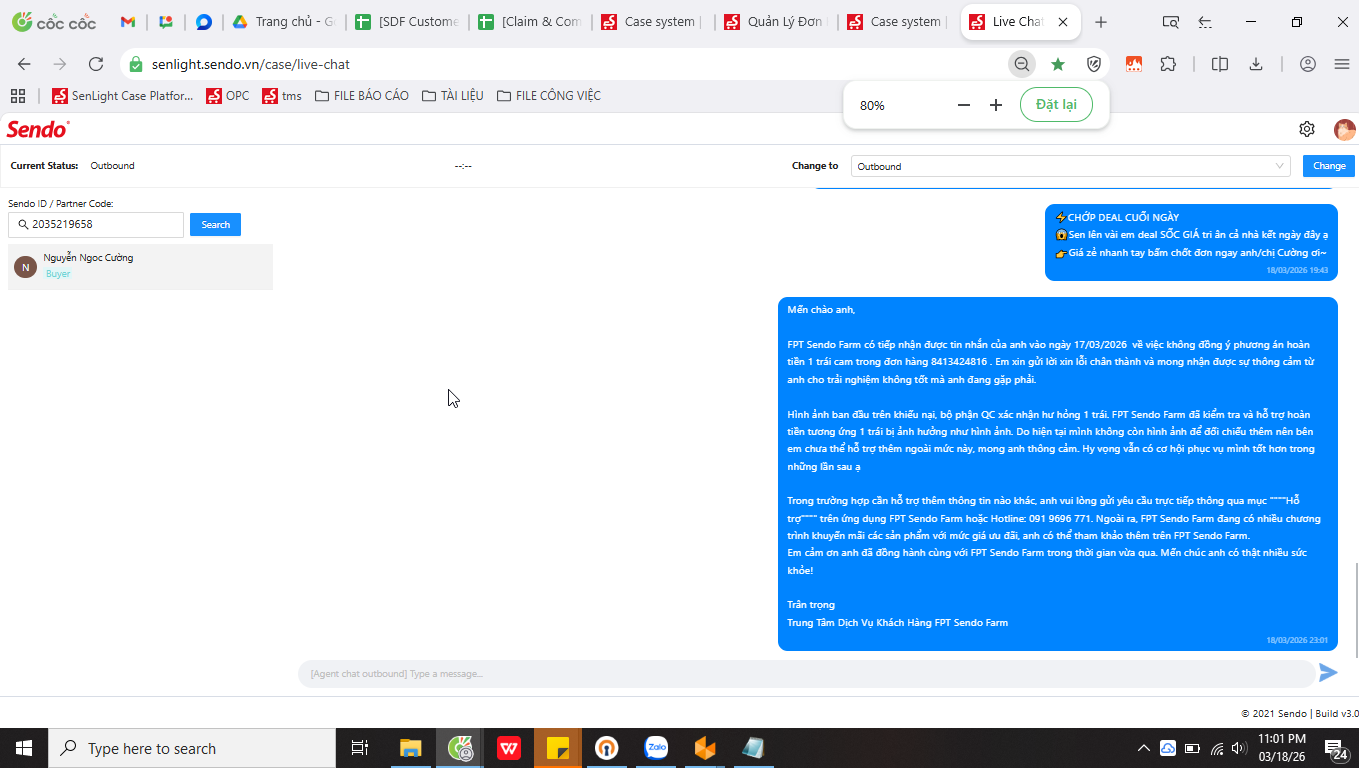Click the address bar URL
Viewport: 1359px width, 768px height.
click(251, 64)
